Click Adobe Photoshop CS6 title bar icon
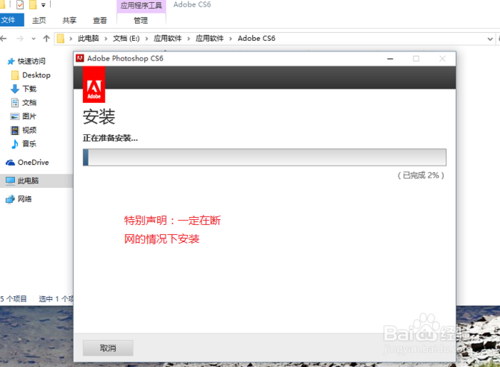The width and height of the screenshot is (500, 367). [x=80, y=58]
